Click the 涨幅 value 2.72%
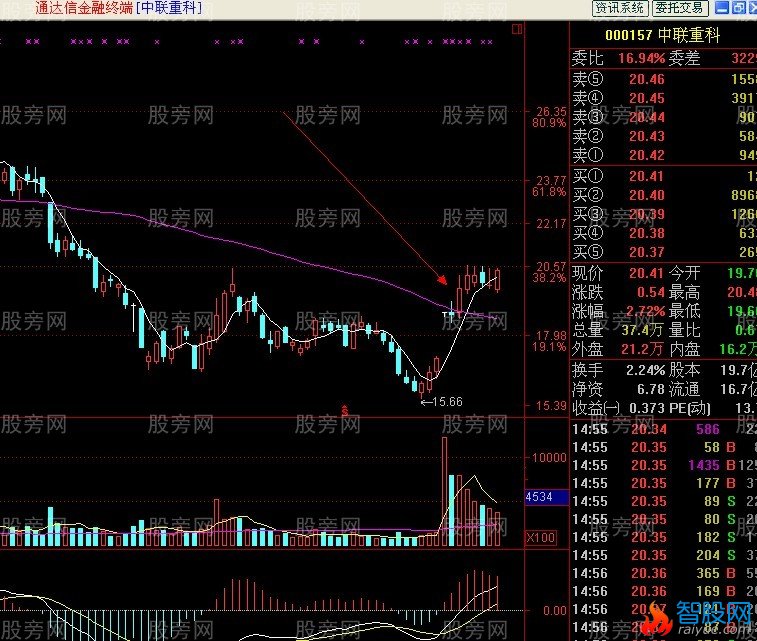The image size is (757, 641). (x=645, y=311)
